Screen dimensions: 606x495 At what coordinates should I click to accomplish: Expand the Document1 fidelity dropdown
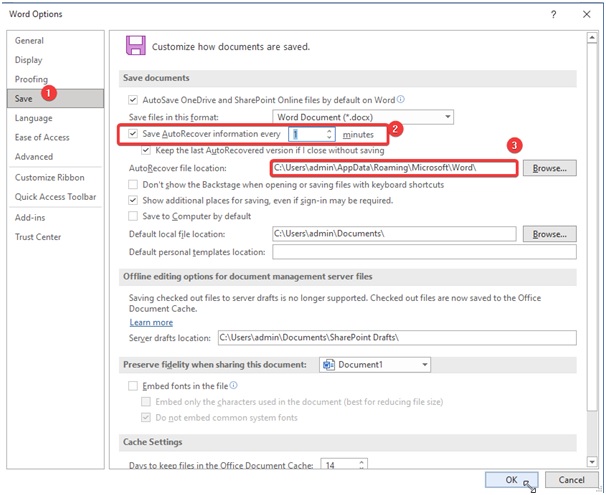(425, 365)
